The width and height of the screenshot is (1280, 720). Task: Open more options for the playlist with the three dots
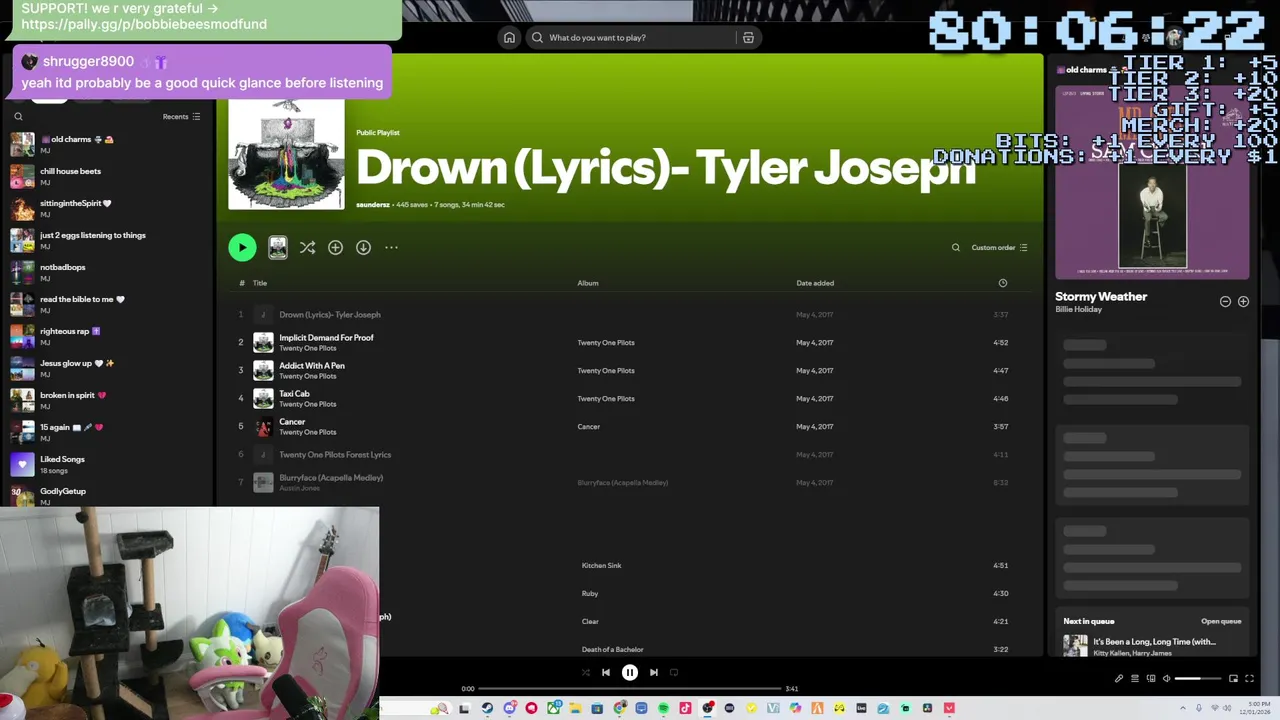pyautogui.click(x=391, y=247)
